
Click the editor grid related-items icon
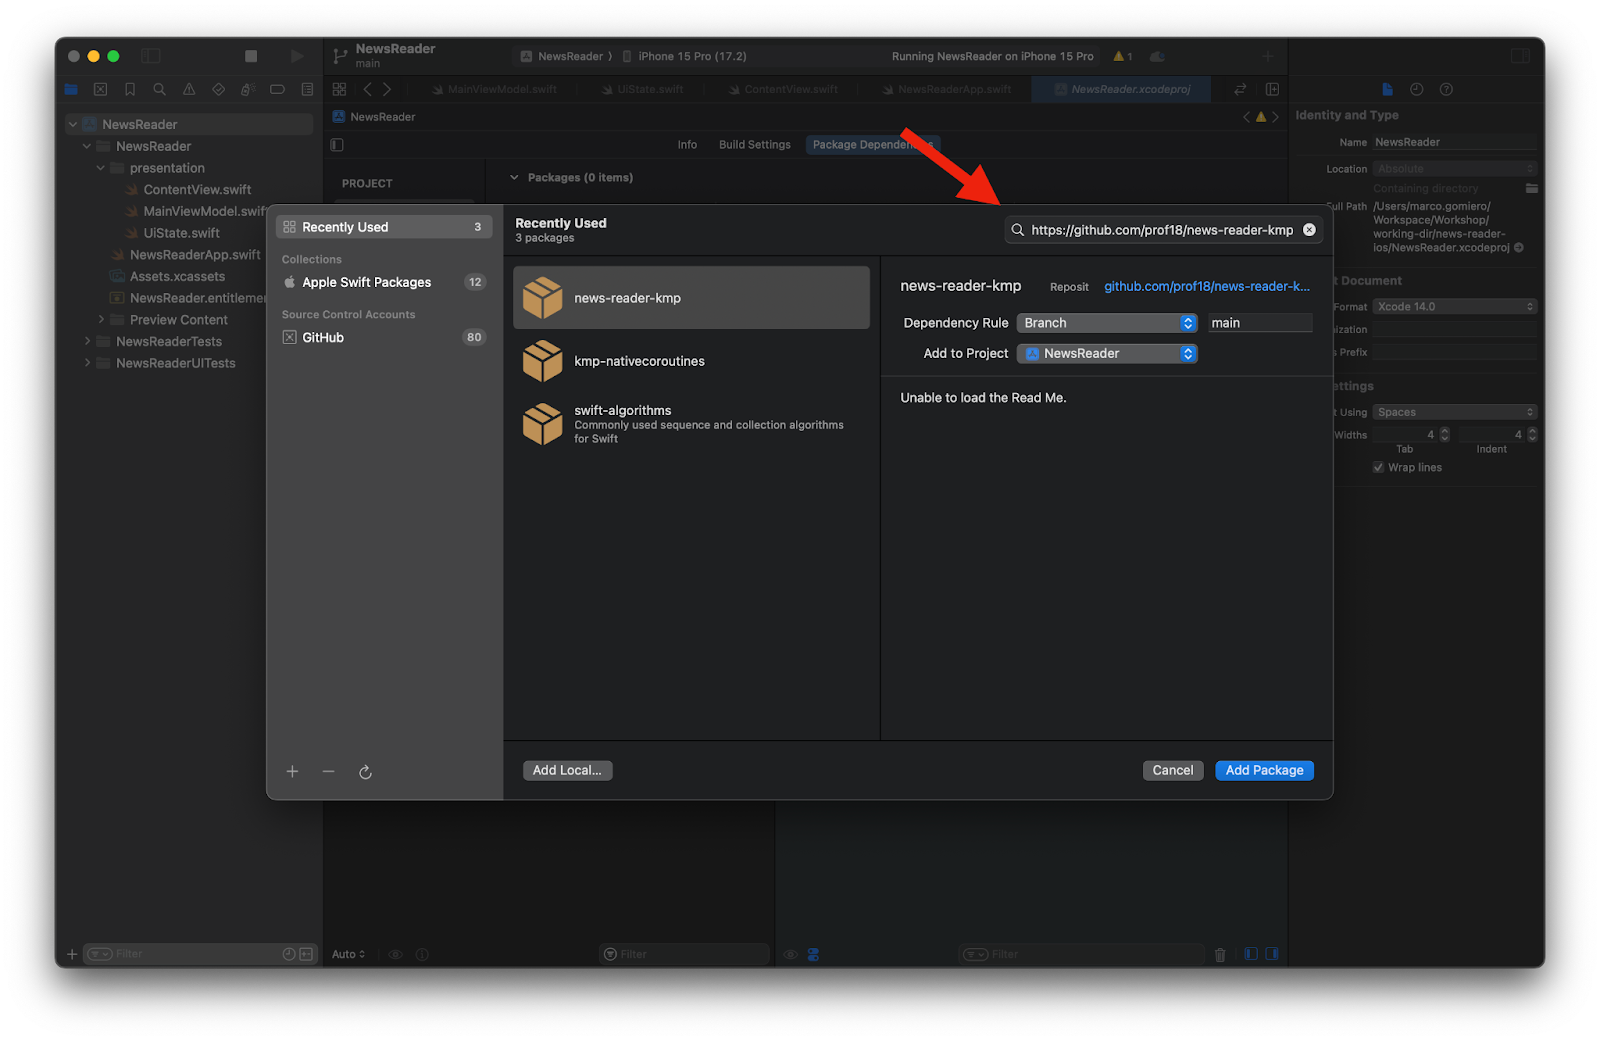(x=339, y=89)
